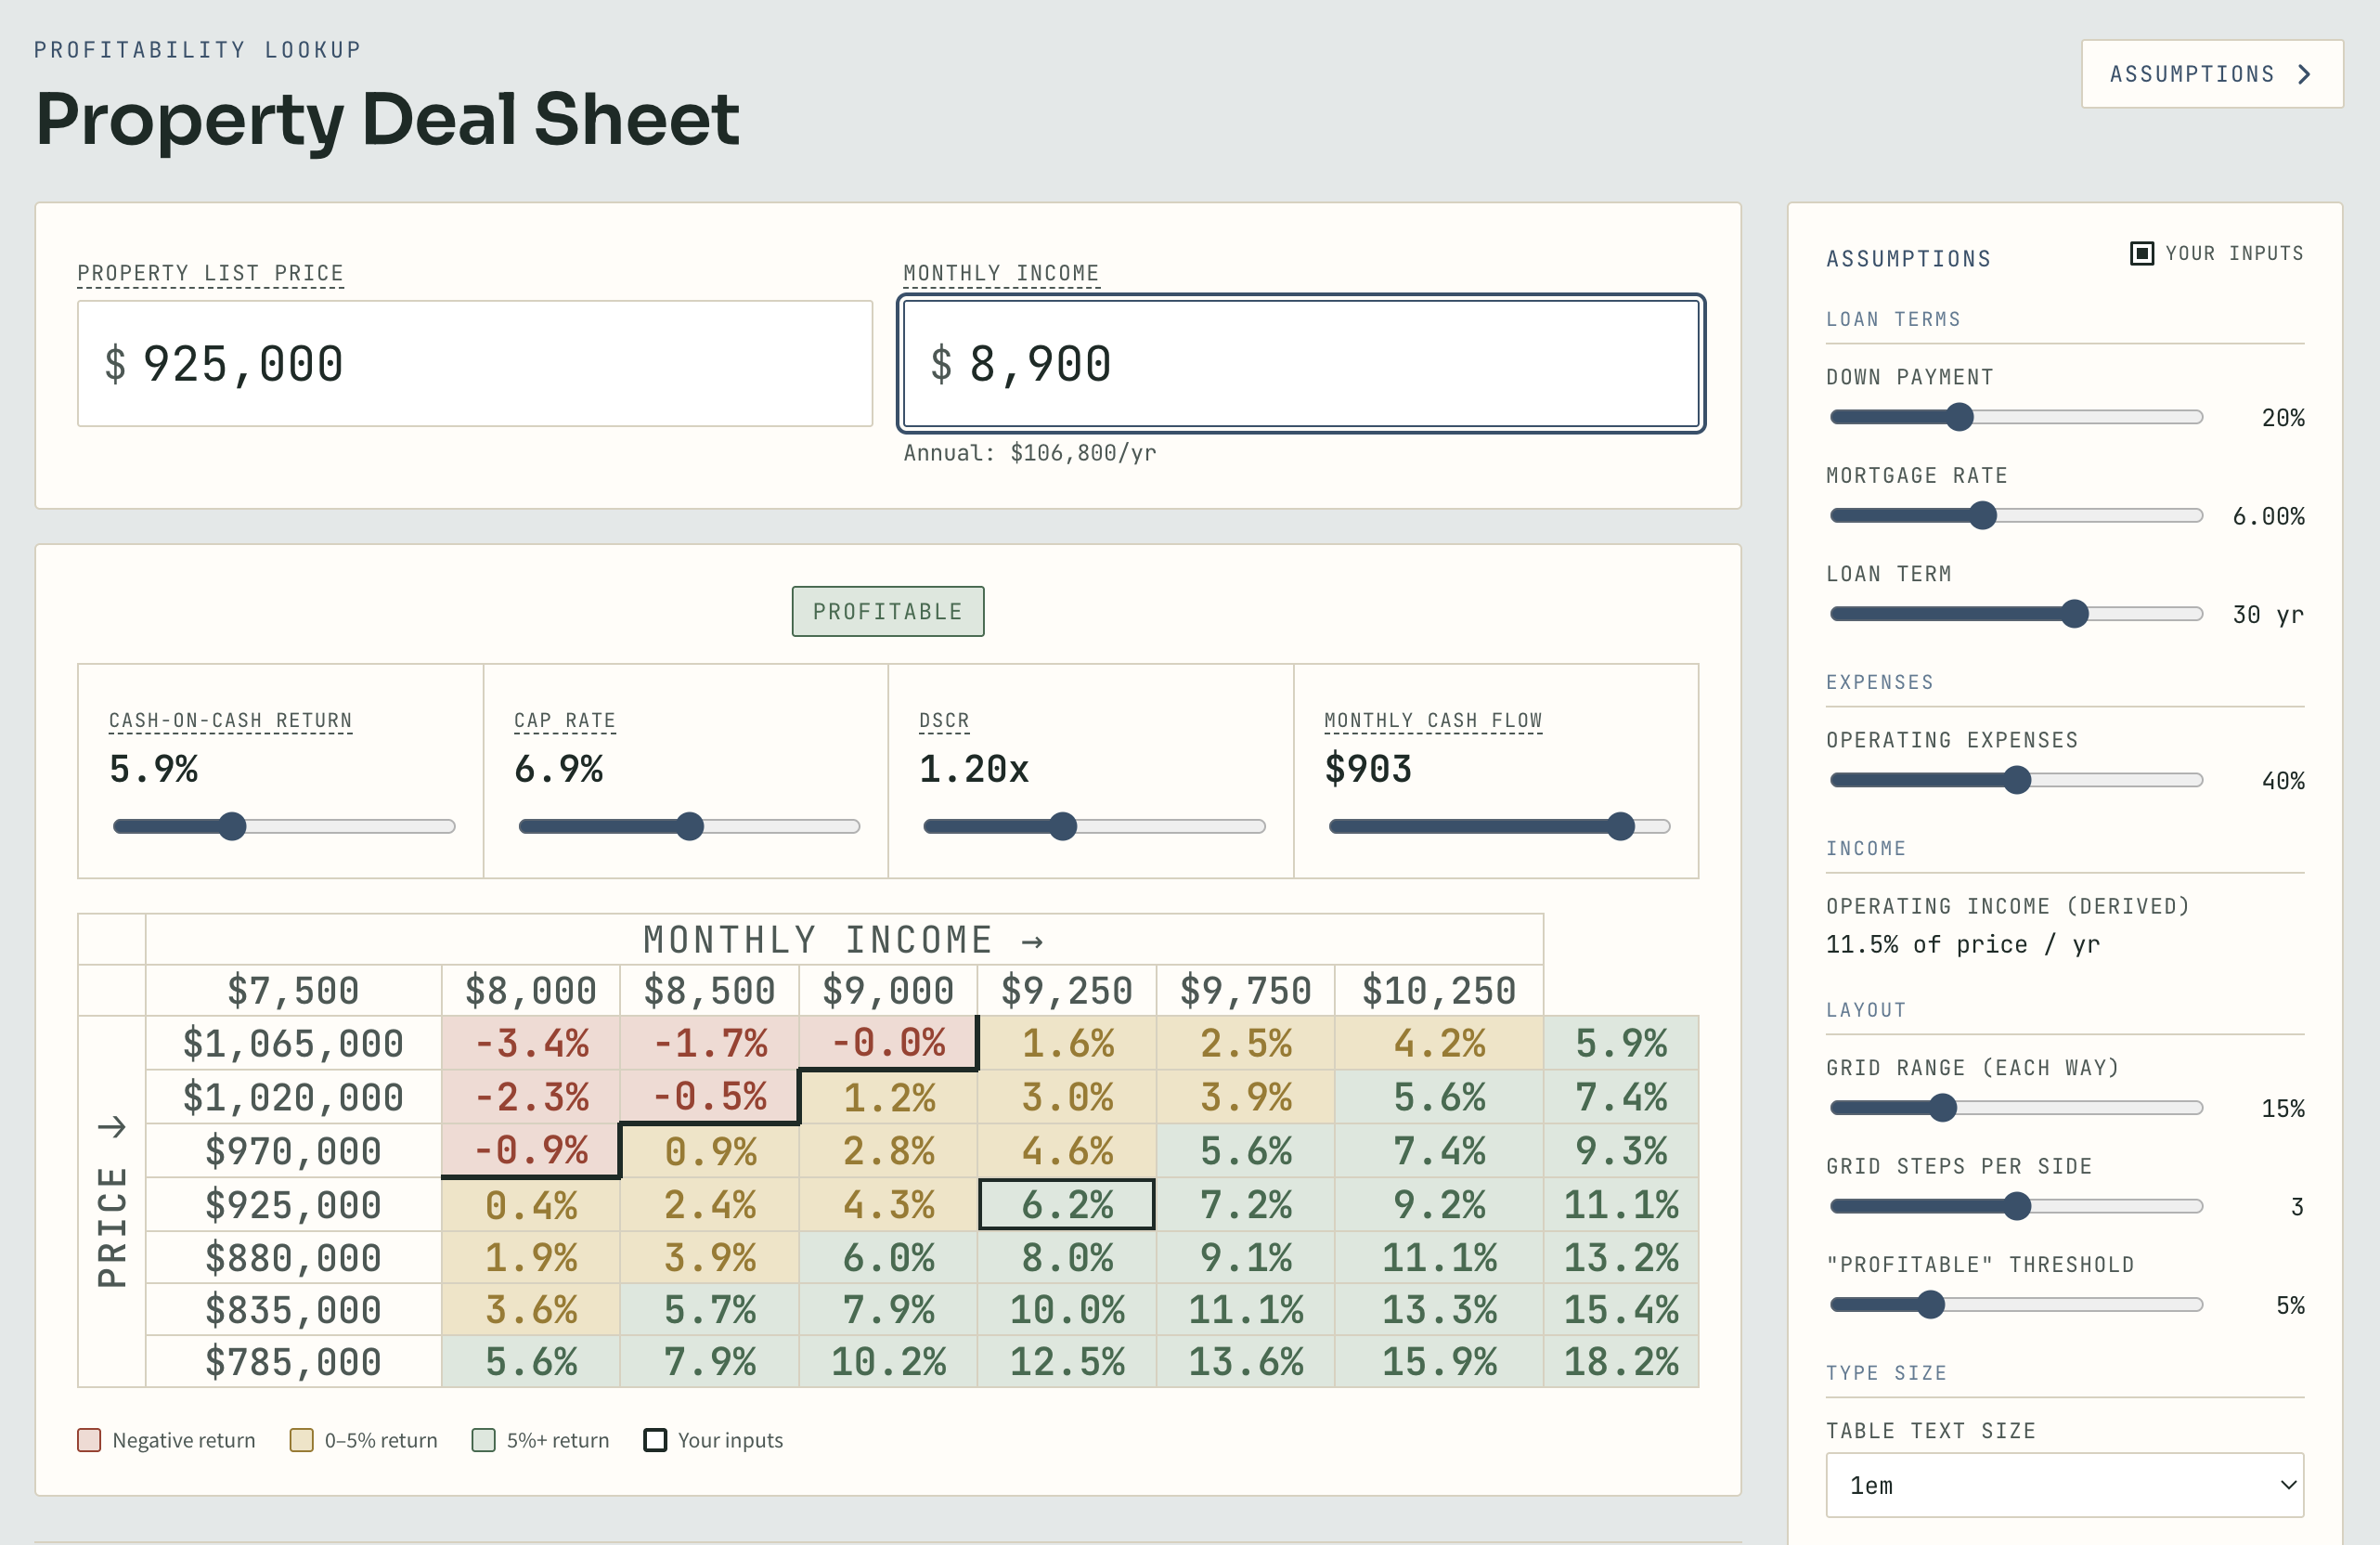Focus the Property List Price input field
The width and height of the screenshot is (2380, 1545).
pyautogui.click(x=475, y=364)
